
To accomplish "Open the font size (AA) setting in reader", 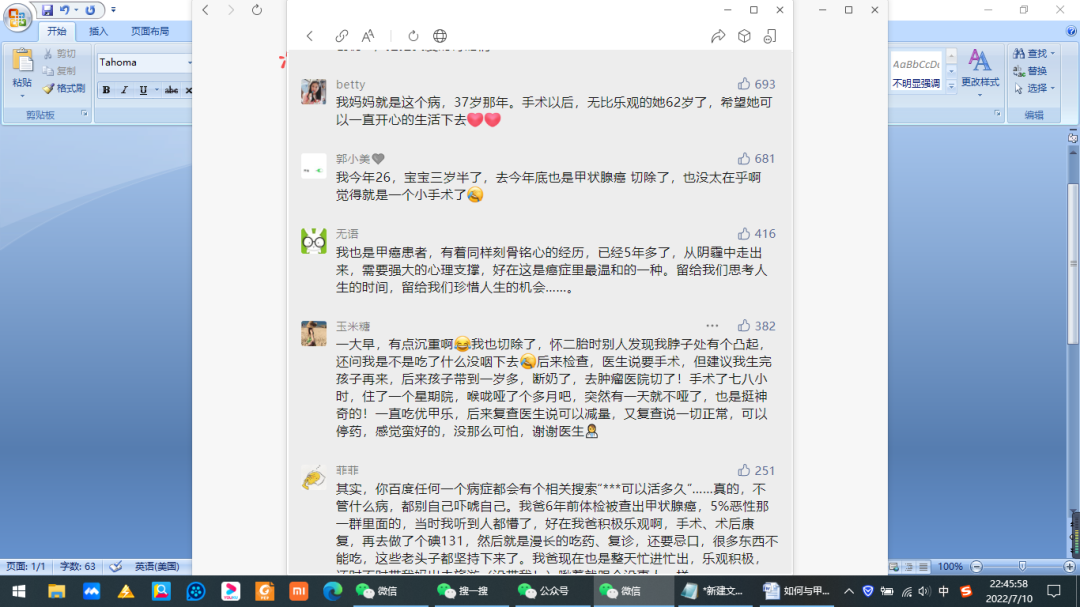I will (x=368, y=35).
